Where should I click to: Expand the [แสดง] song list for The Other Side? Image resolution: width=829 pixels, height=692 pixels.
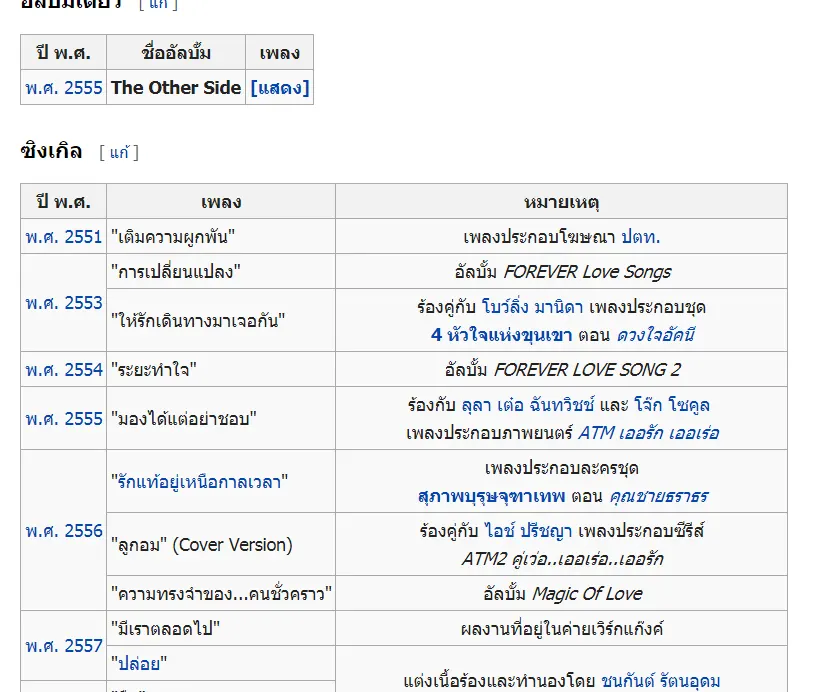pyautogui.click(x=280, y=88)
